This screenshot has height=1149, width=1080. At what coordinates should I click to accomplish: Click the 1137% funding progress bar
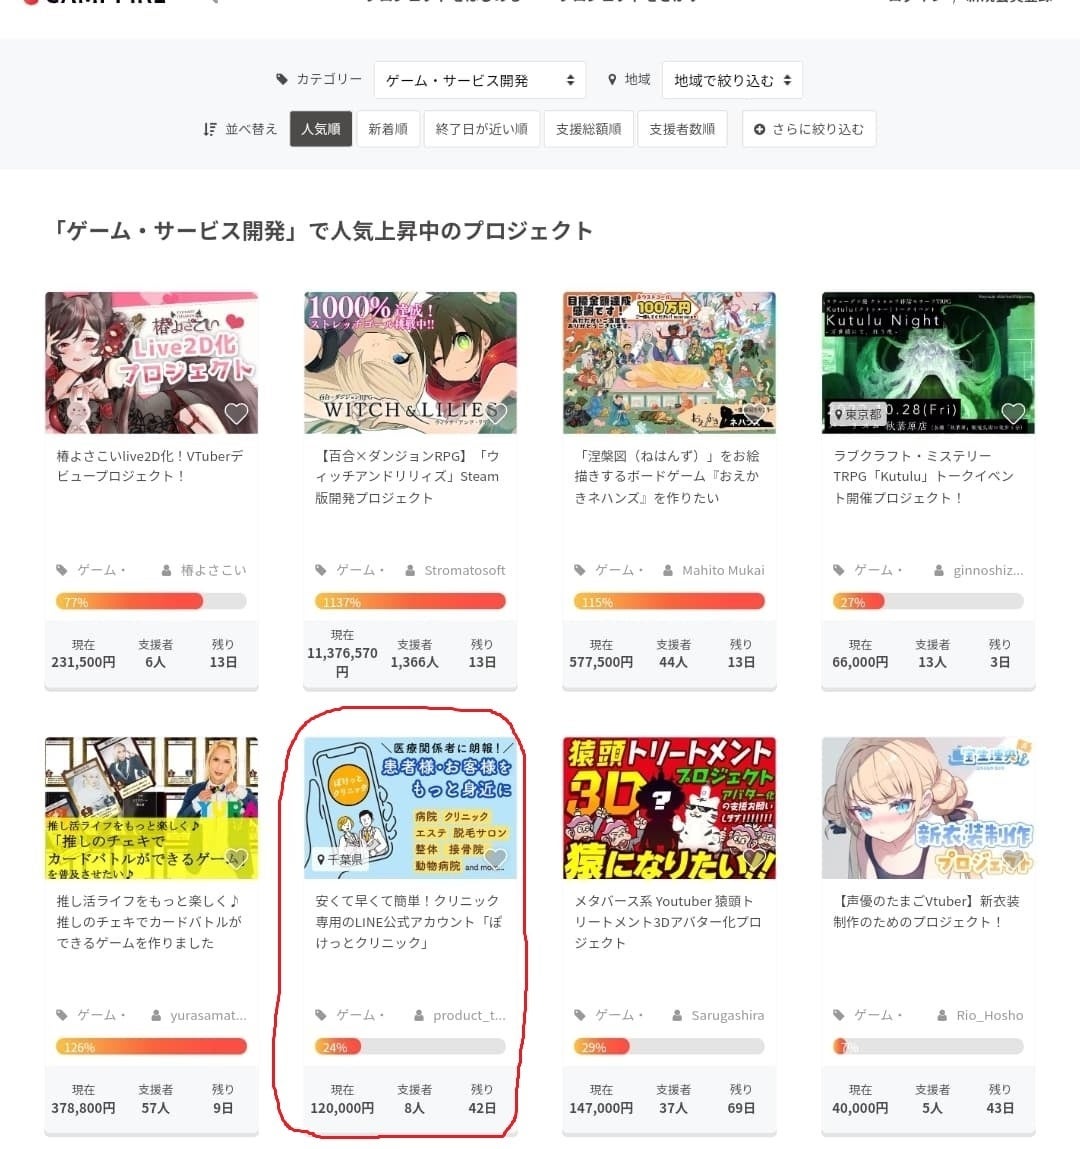coord(410,602)
